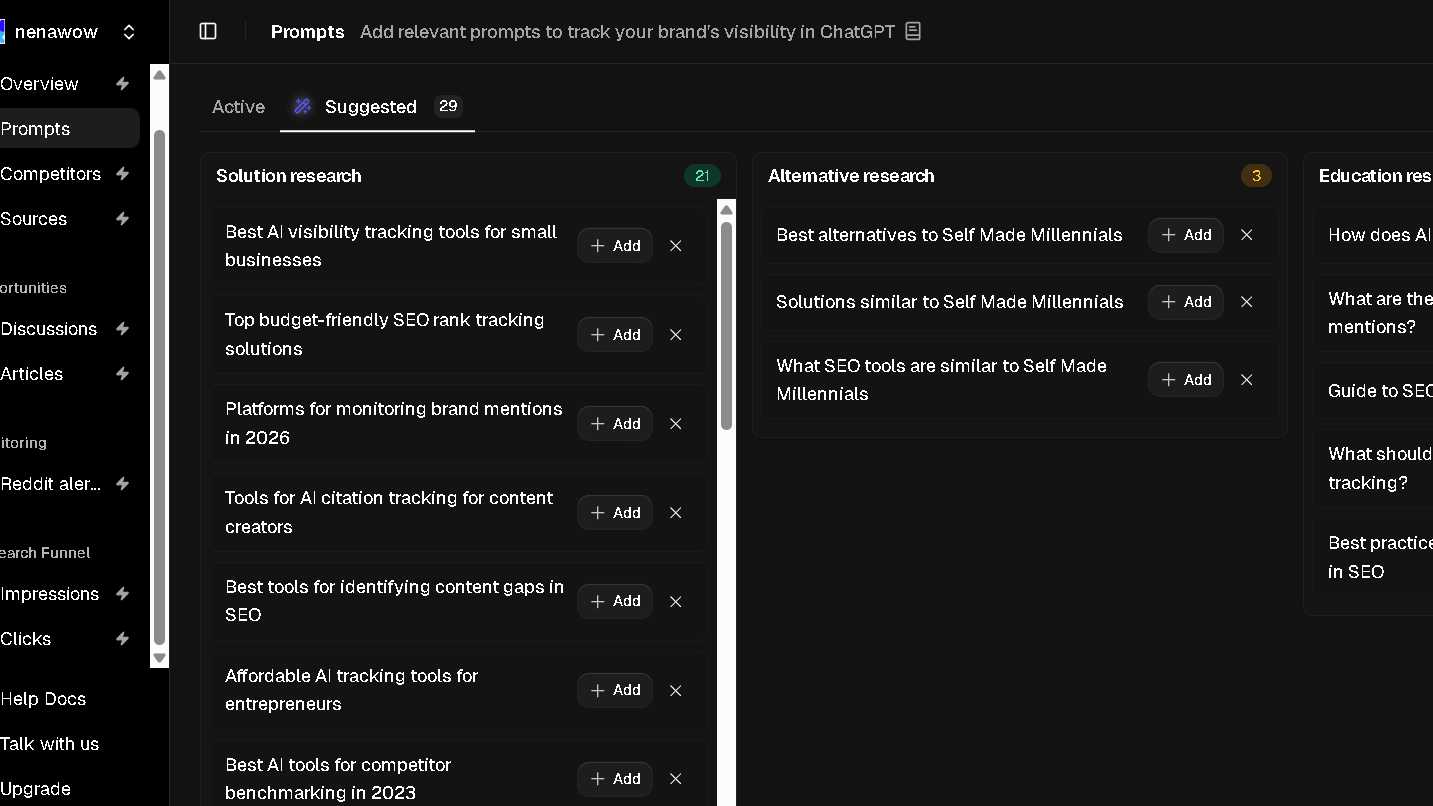The width and height of the screenshot is (1433, 806).
Task: Click the lightning icon next to Clicks
Action: click(x=122, y=639)
